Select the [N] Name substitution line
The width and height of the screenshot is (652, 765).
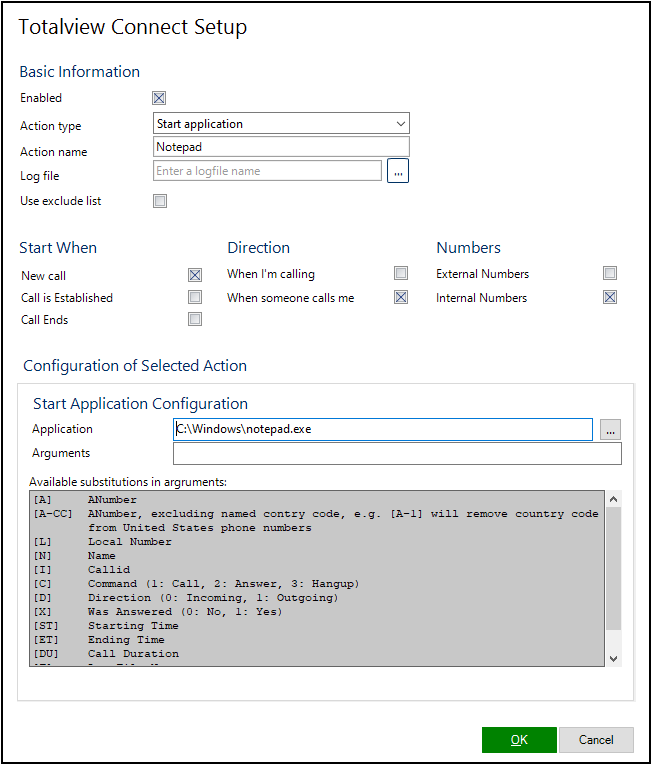click(x=74, y=556)
